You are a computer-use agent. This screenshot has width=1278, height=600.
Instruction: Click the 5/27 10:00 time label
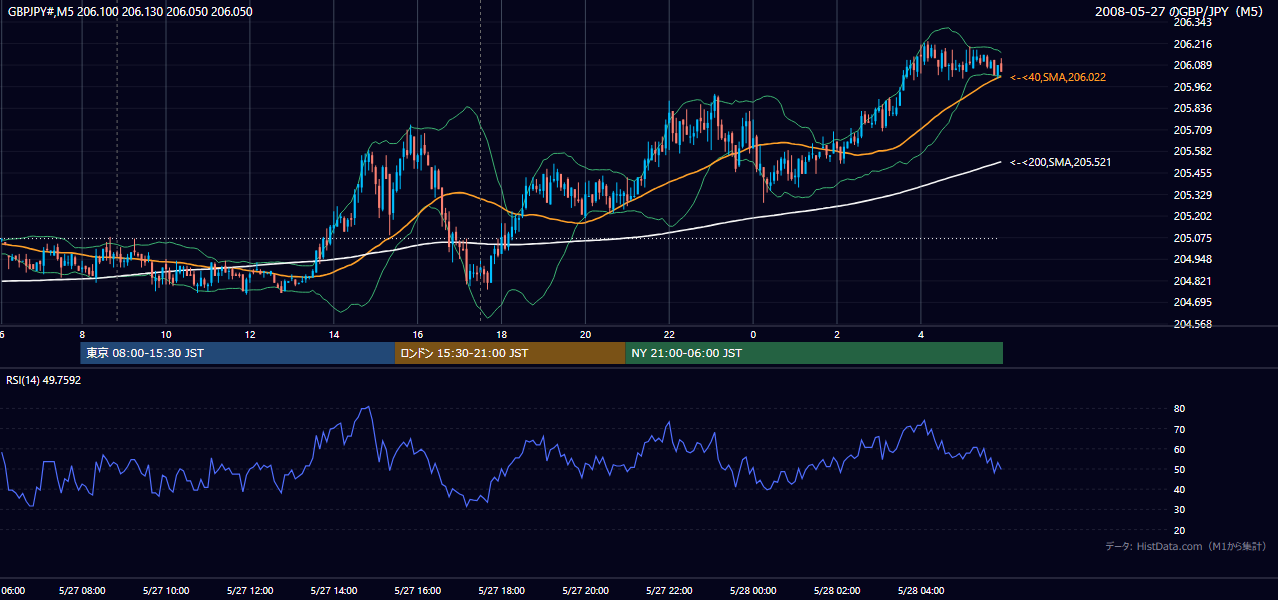click(166, 591)
